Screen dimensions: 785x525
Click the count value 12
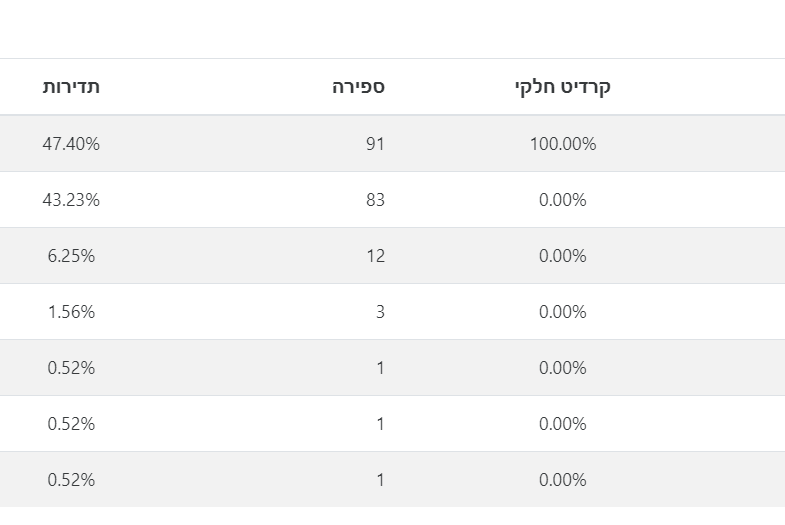(375, 256)
